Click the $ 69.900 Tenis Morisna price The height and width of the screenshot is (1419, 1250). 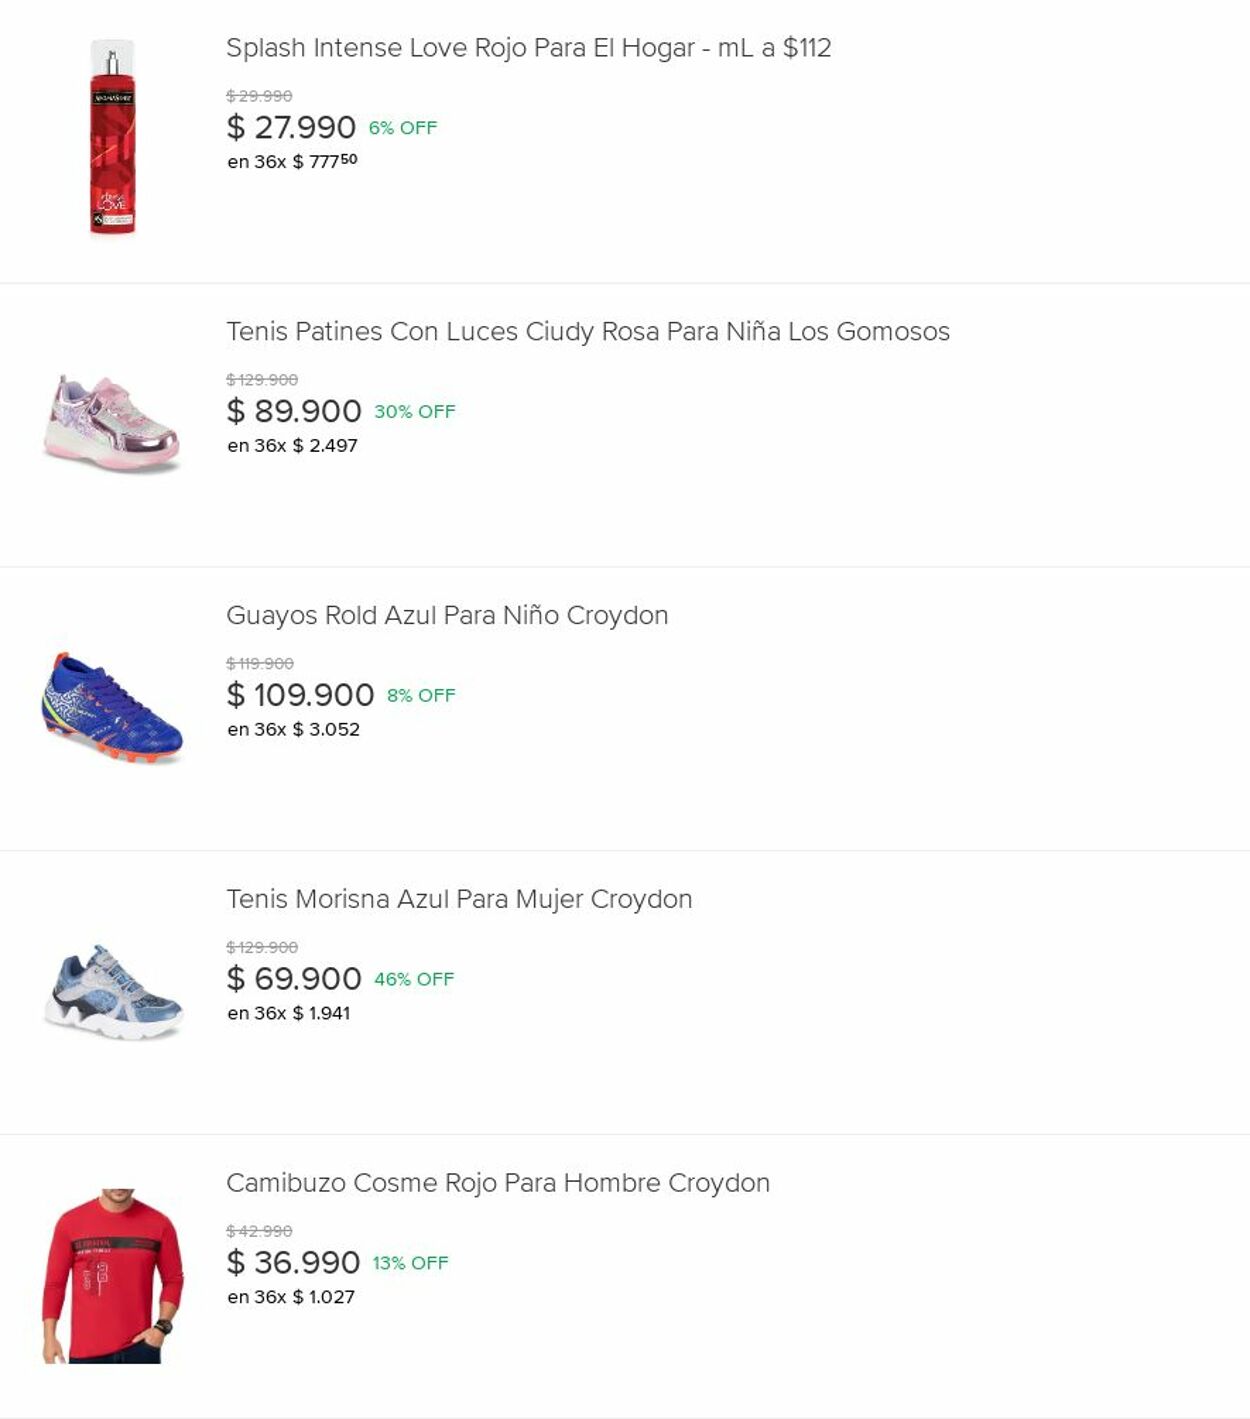[x=293, y=980]
